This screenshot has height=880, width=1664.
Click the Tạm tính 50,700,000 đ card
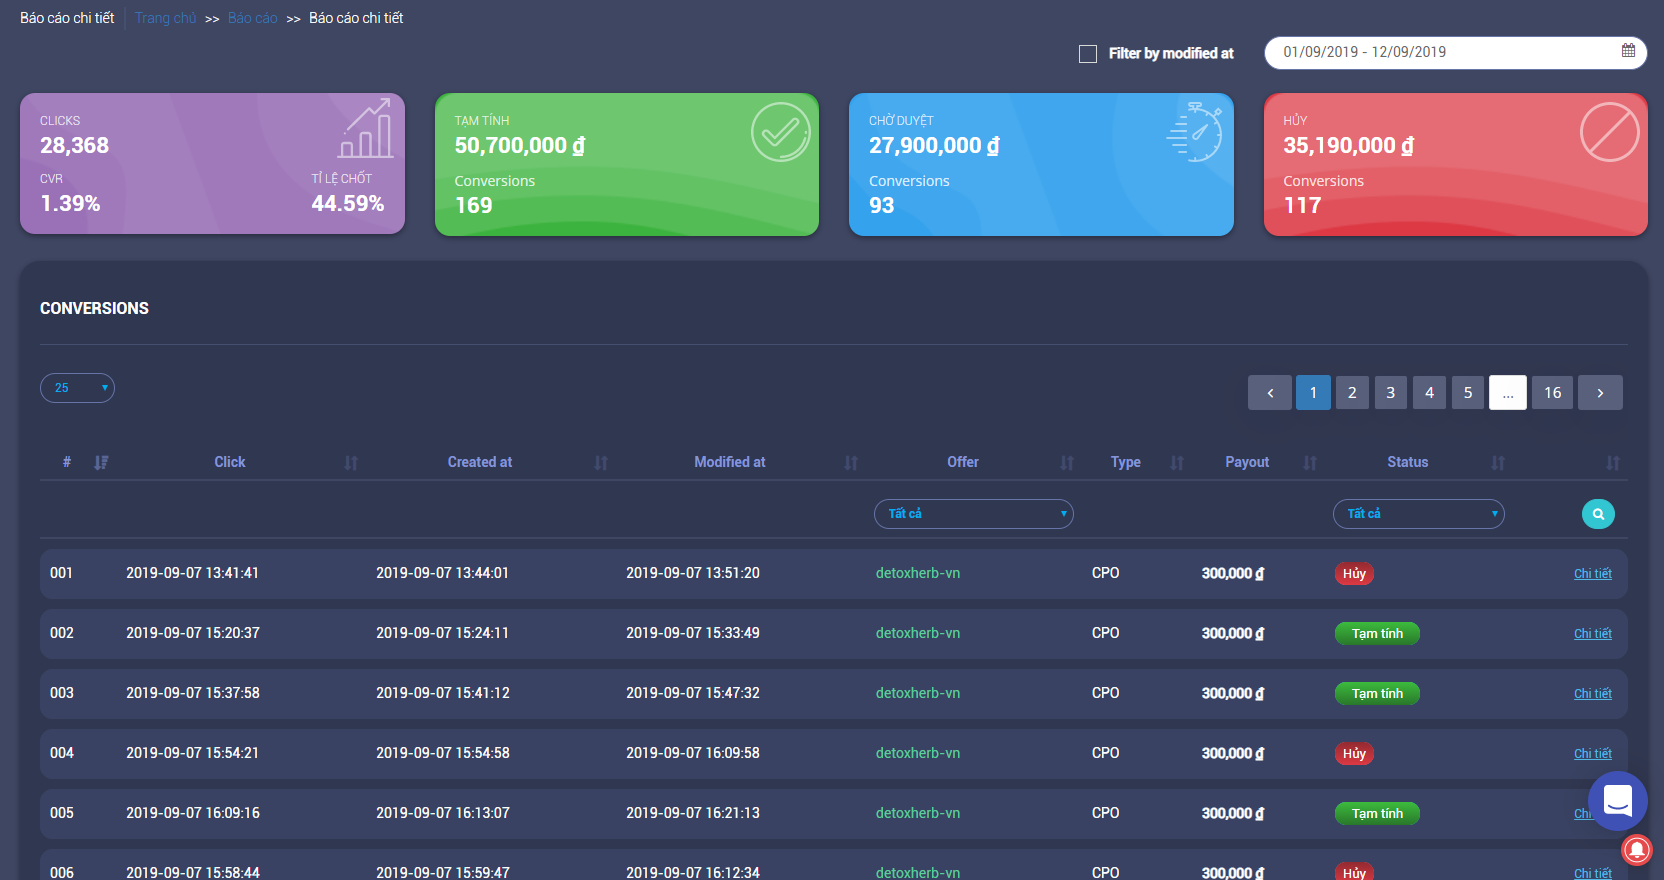click(627, 164)
